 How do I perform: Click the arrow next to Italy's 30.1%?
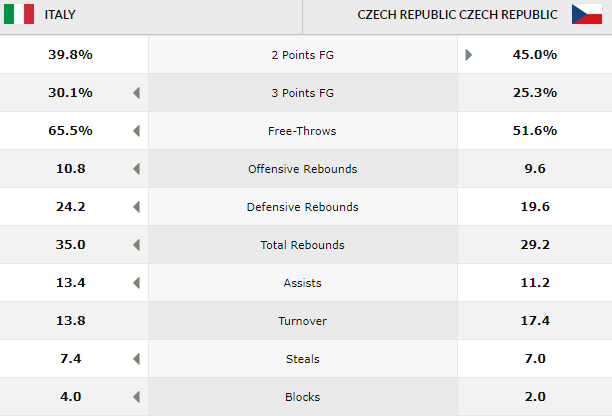point(136,93)
